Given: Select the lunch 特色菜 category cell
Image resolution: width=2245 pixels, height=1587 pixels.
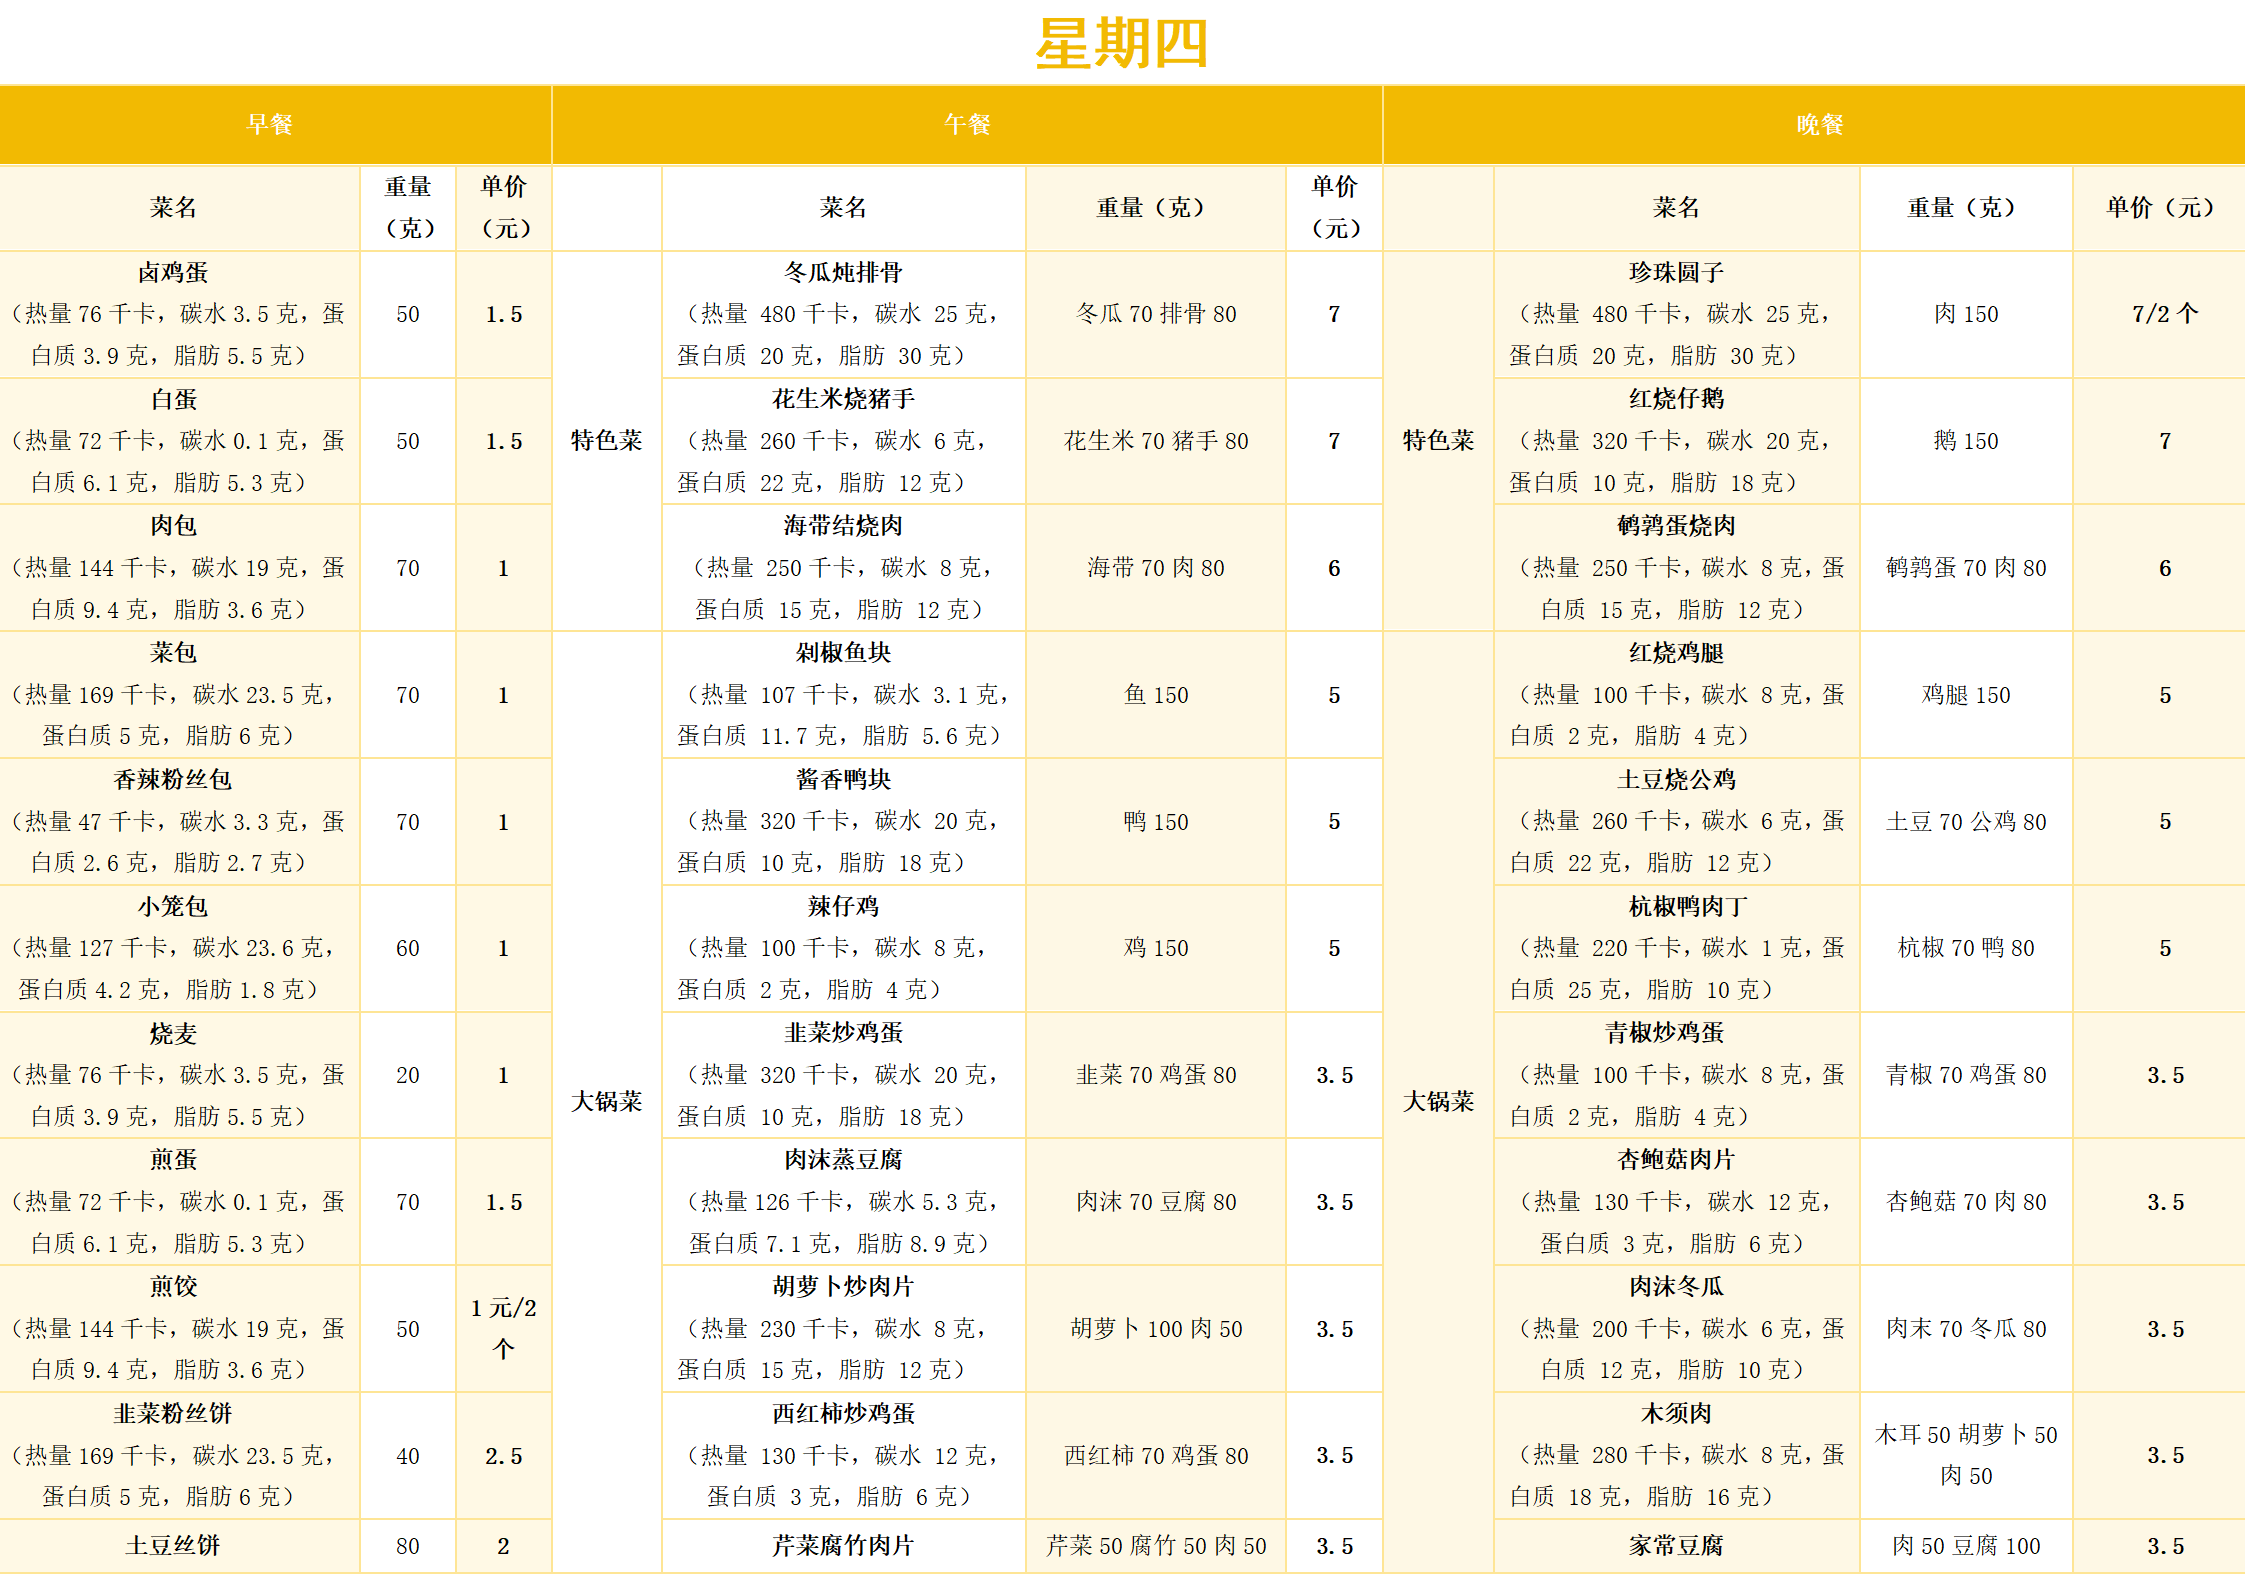Looking at the screenshot, I should point(606,440).
